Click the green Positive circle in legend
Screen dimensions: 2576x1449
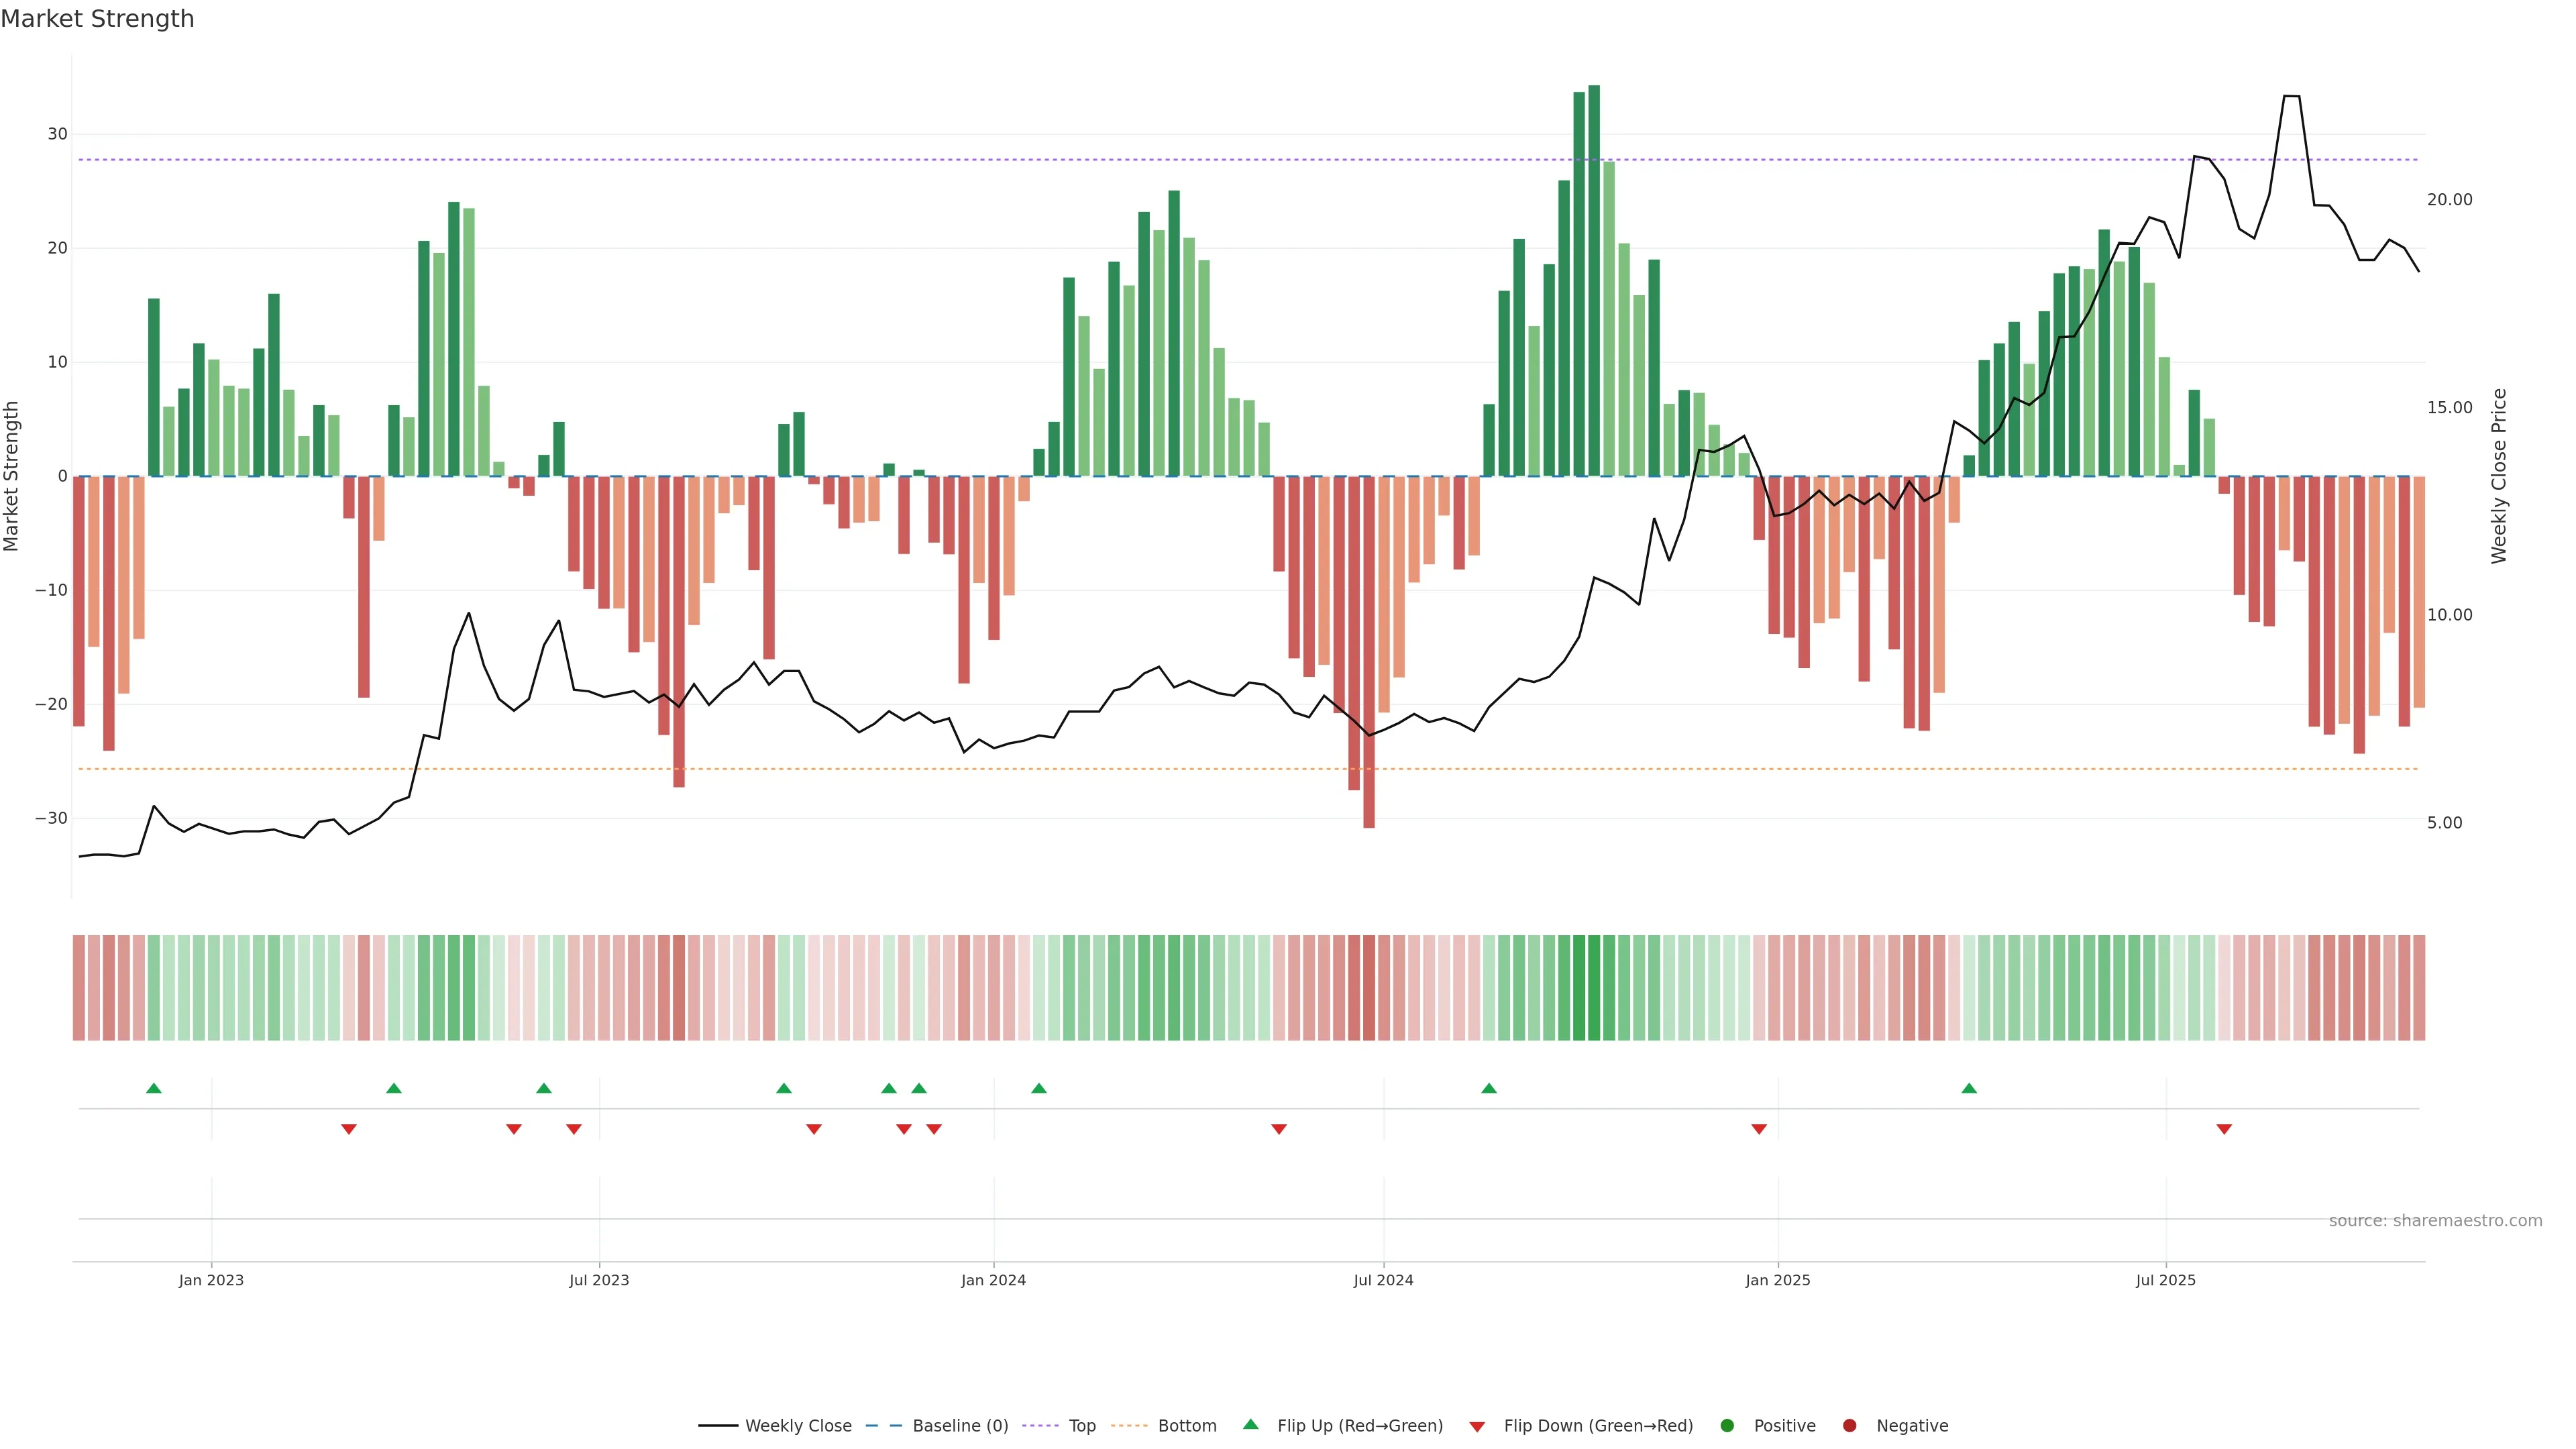(1727, 1426)
